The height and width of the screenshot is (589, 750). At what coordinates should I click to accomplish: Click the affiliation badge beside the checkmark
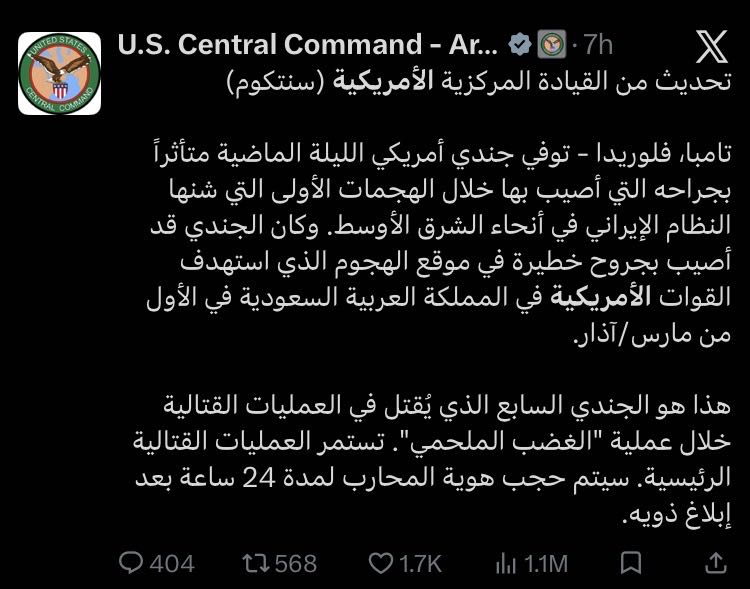coord(552,44)
